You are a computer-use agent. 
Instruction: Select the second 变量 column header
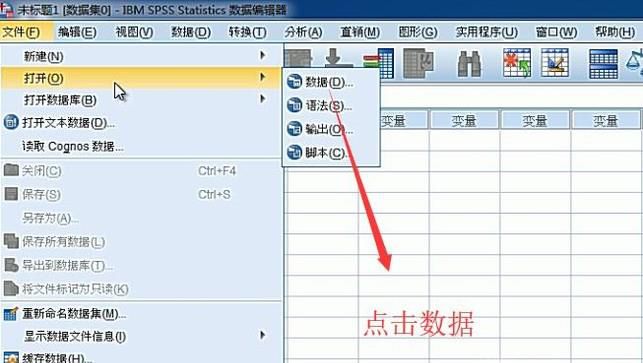464,121
